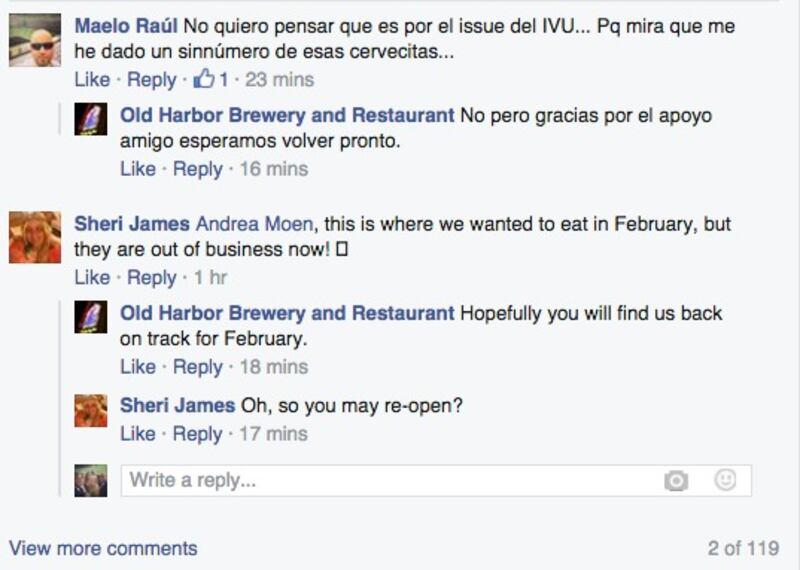Open Maelo Raúl's profile name link
This screenshot has width=800, height=570.
(x=126, y=26)
